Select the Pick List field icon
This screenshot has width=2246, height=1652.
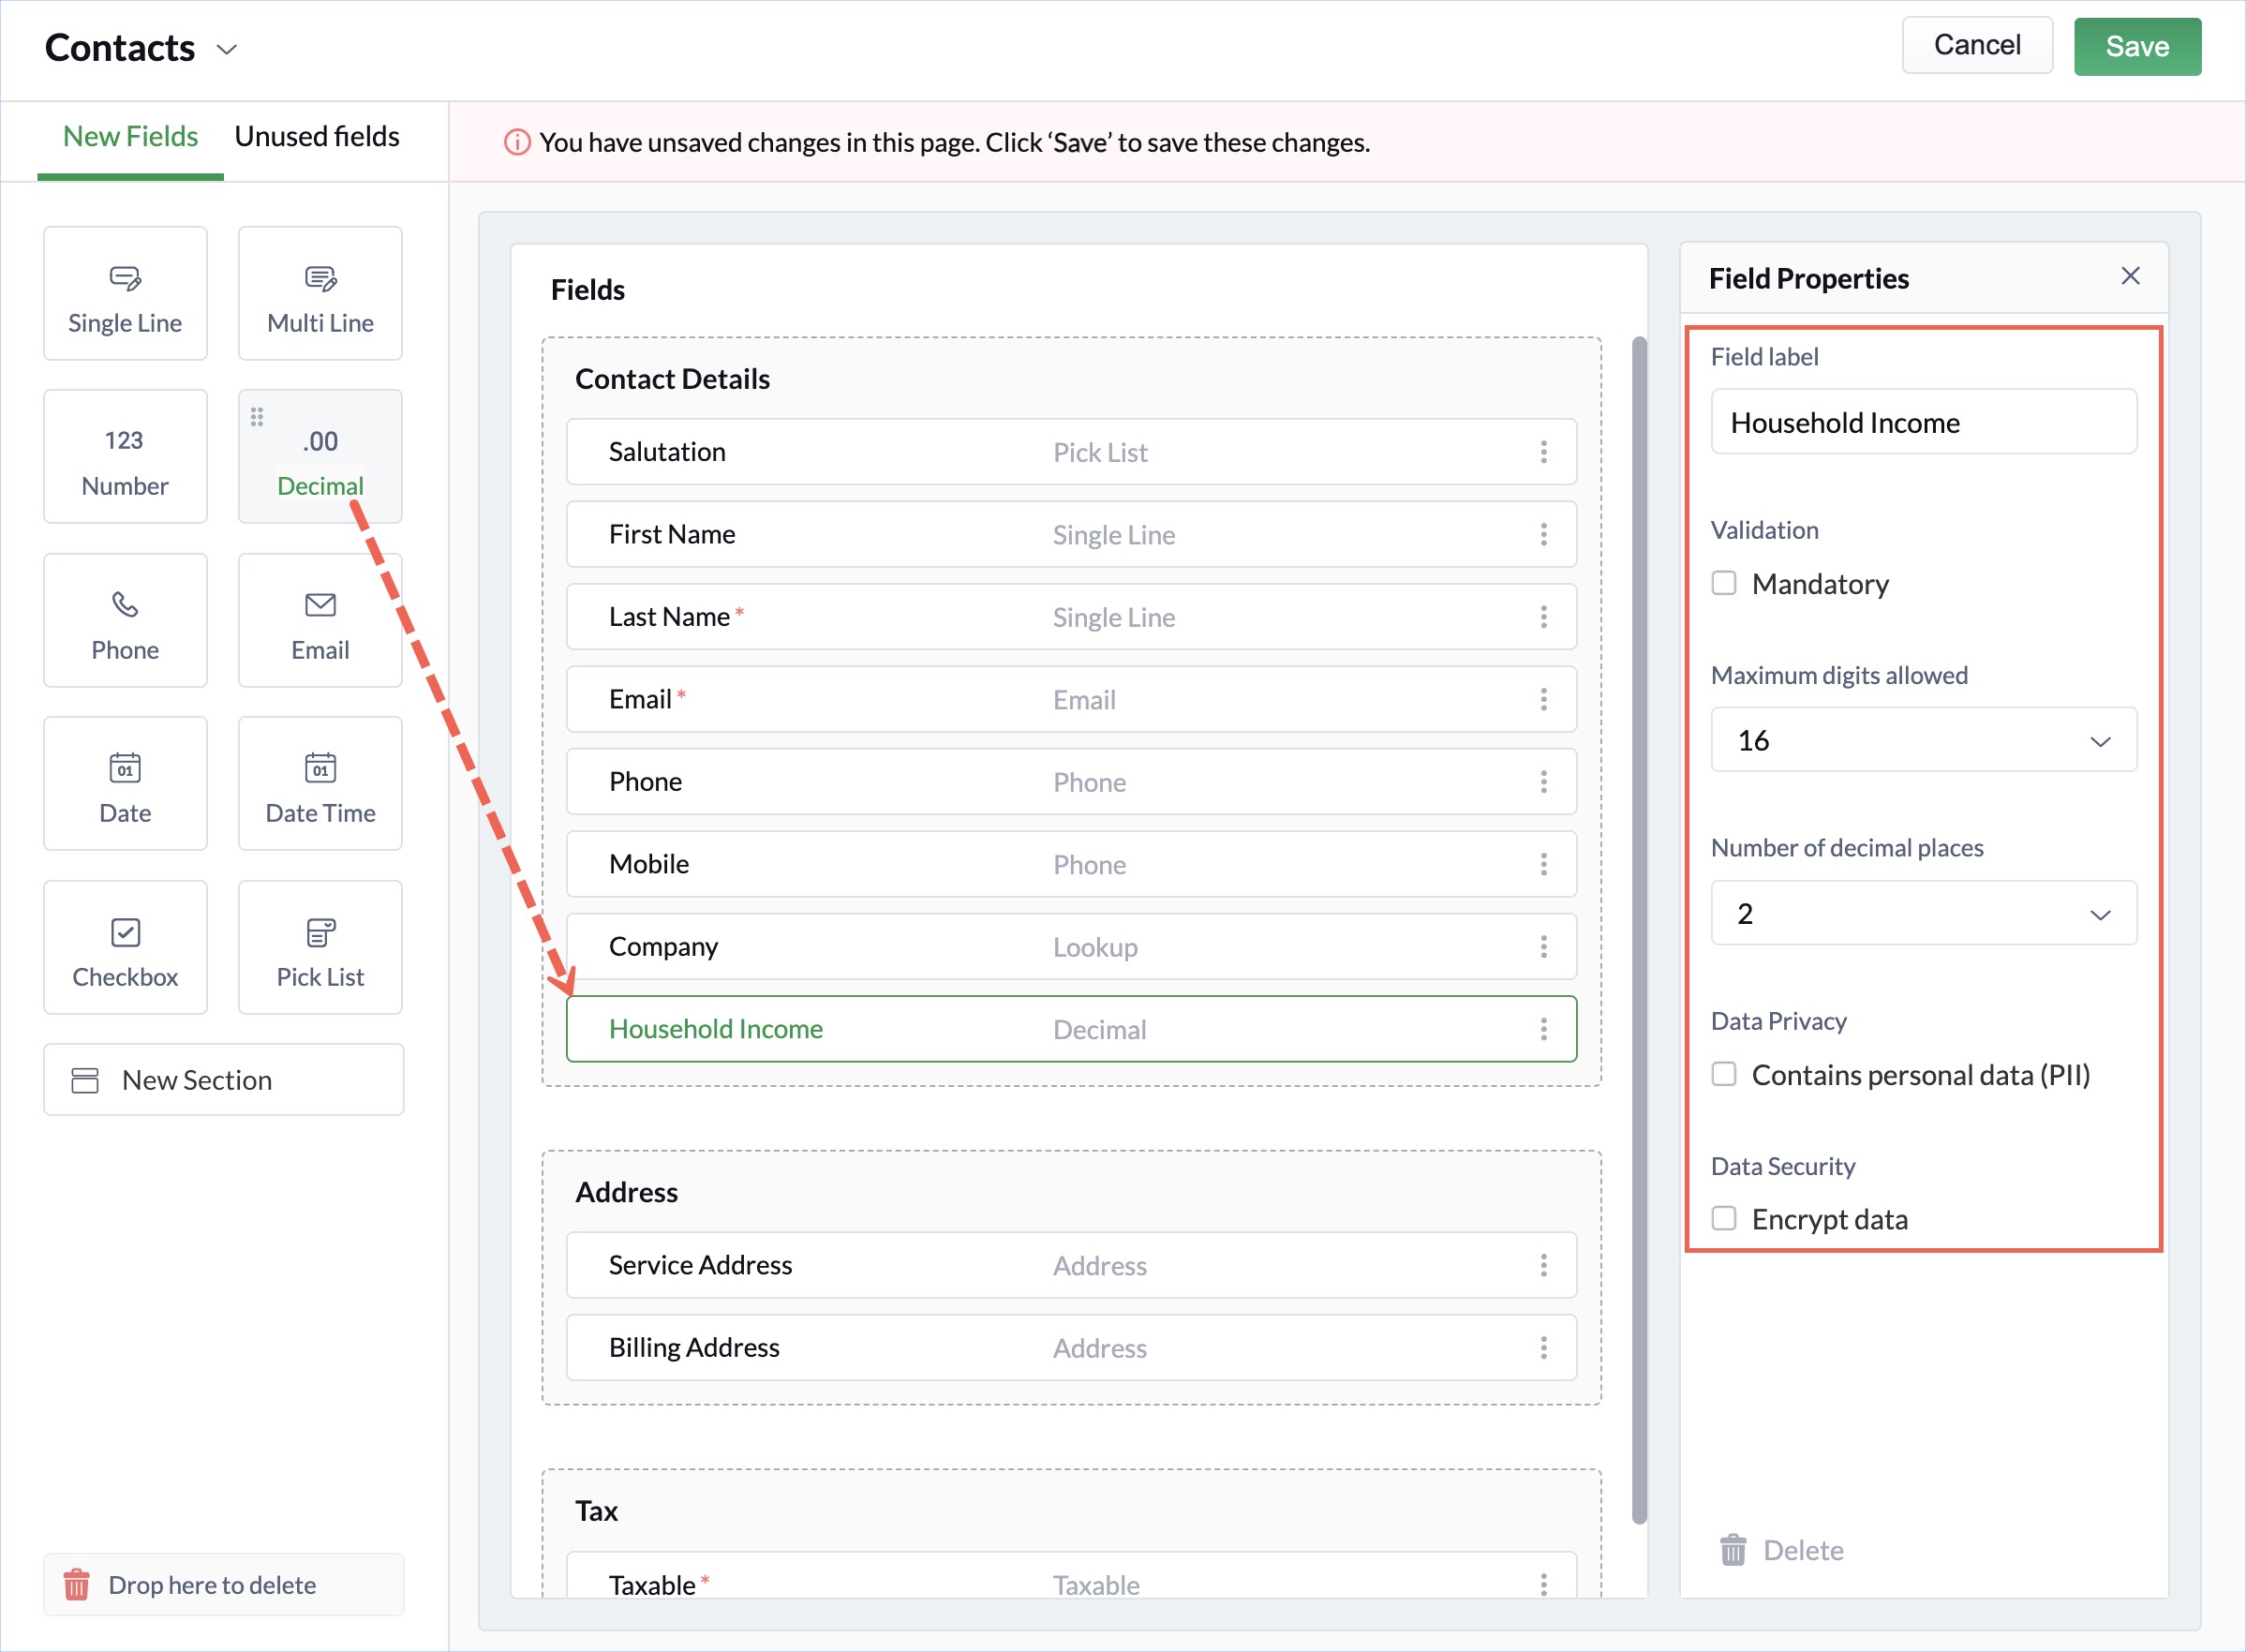pos(320,933)
